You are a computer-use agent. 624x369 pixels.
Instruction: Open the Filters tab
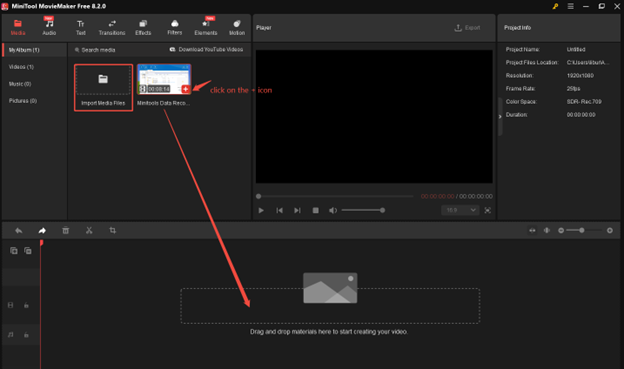click(x=174, y=27)
